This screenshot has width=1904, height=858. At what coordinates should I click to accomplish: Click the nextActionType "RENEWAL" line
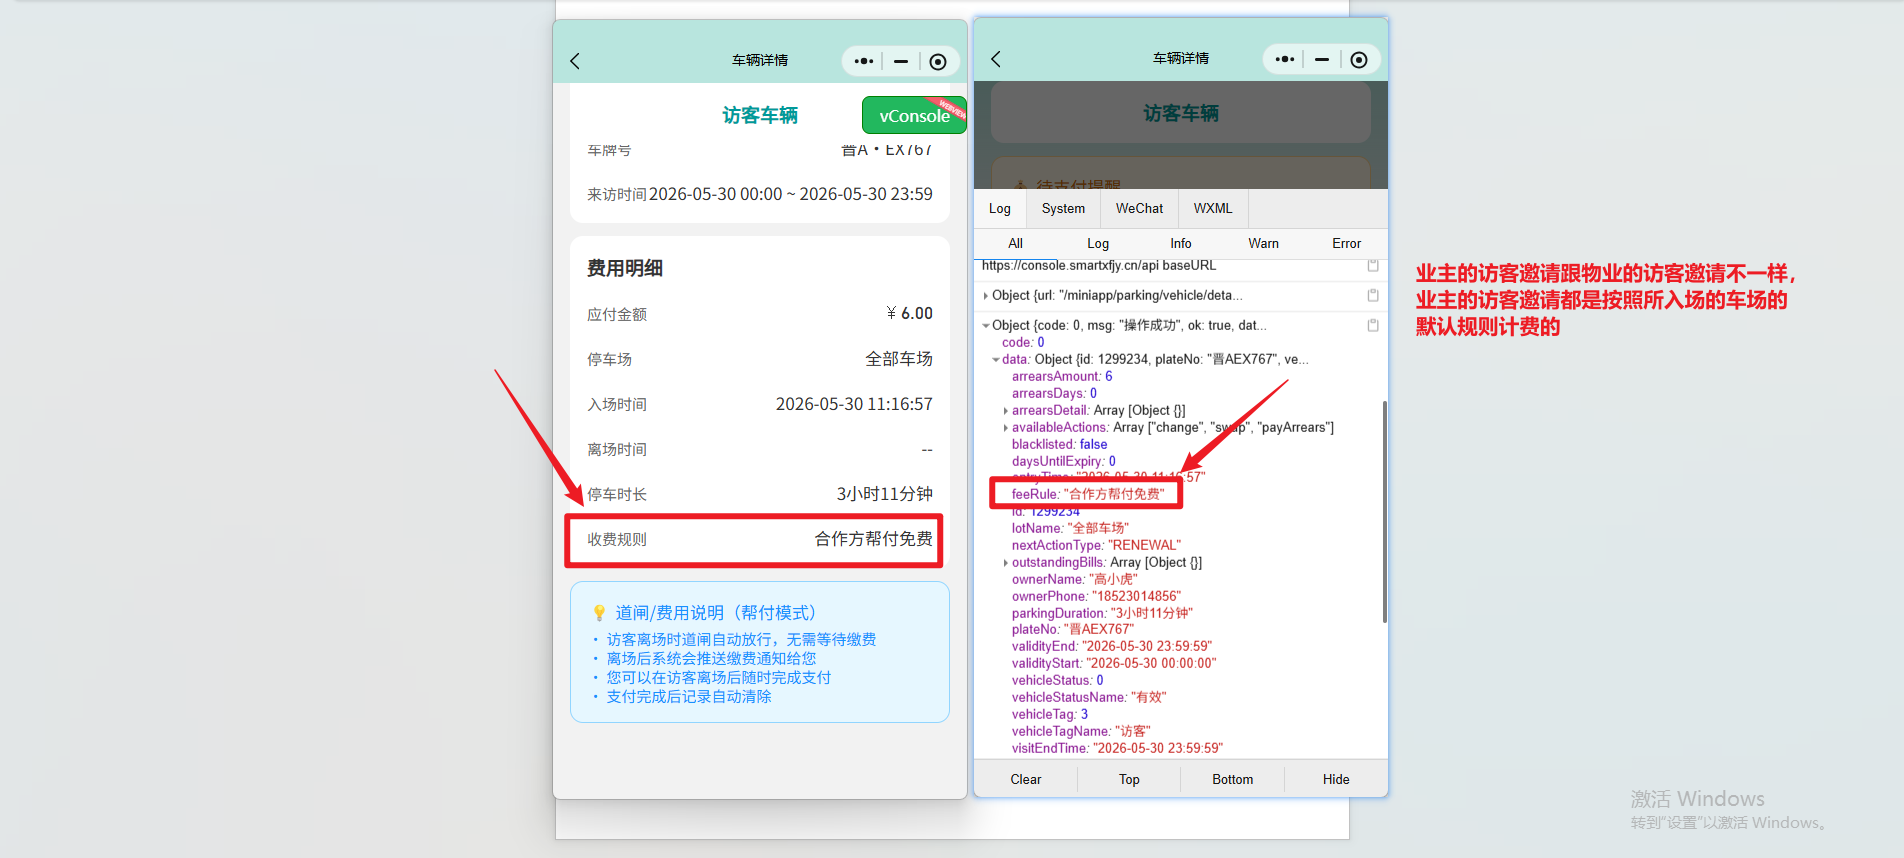click(x=1096, y=545)
